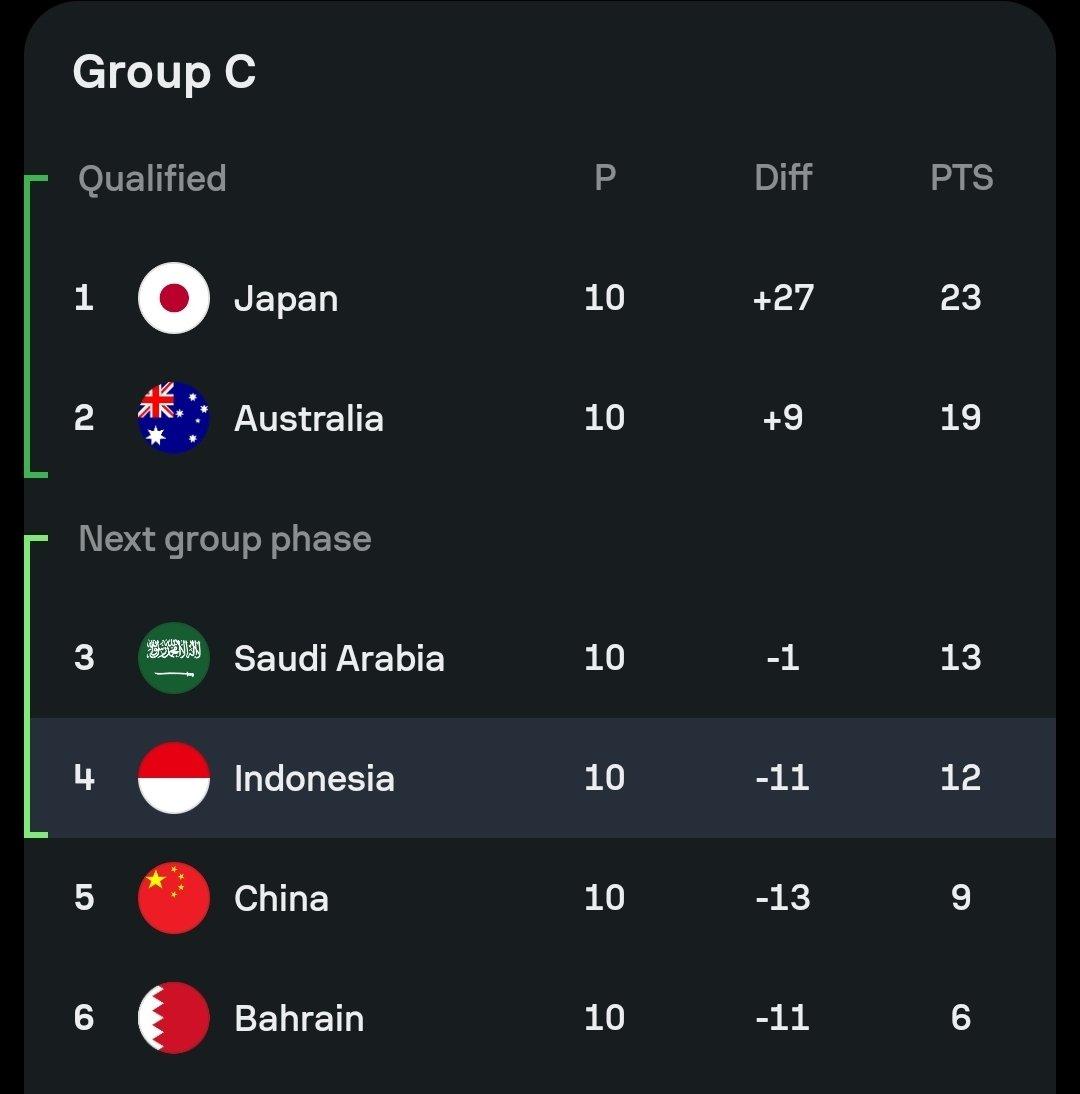Click the Diff column header

pyautogui.click(x=783, y=177)
